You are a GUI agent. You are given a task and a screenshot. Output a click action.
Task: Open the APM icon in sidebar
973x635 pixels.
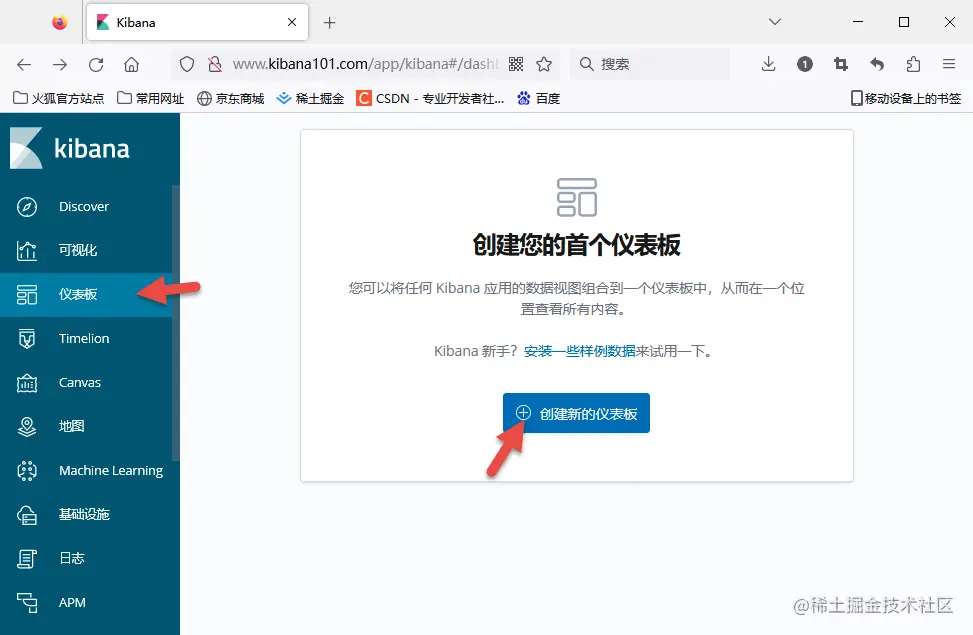coord(27,602)
